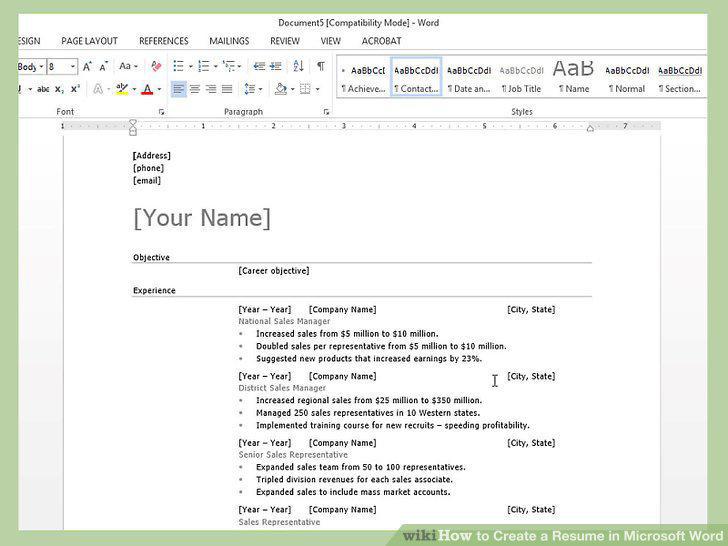Apply the Contact style

[416, 77]
